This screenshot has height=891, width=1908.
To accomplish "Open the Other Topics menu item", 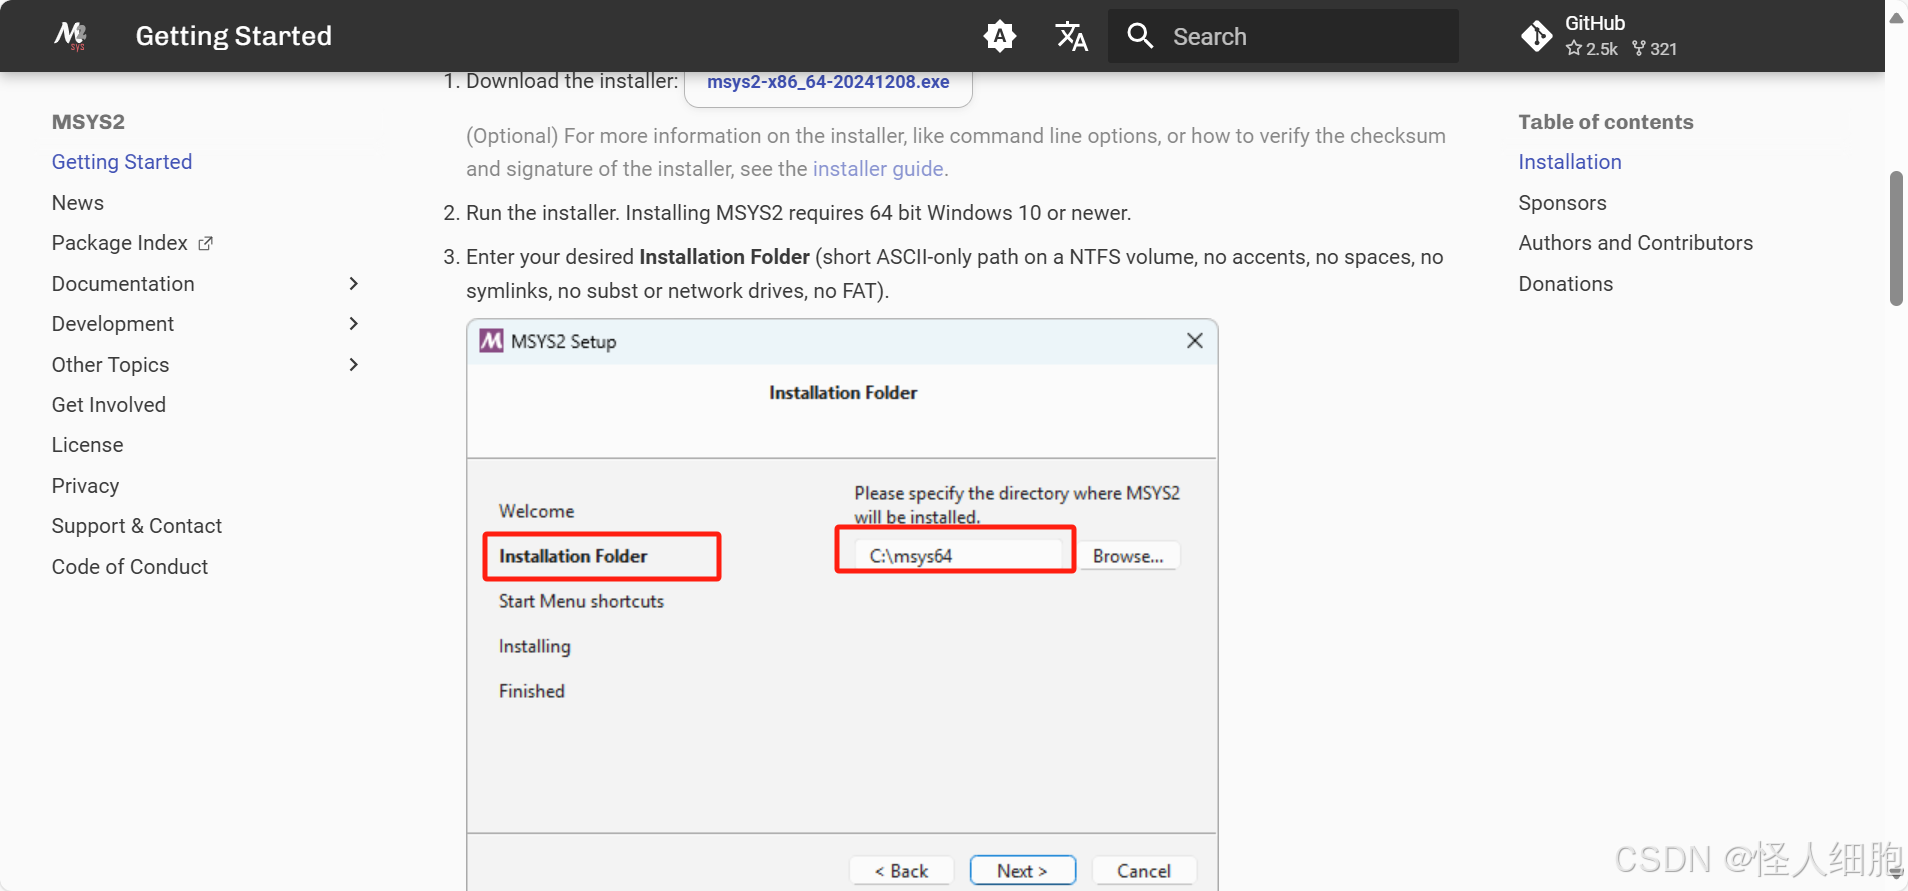I will (111, 365).
